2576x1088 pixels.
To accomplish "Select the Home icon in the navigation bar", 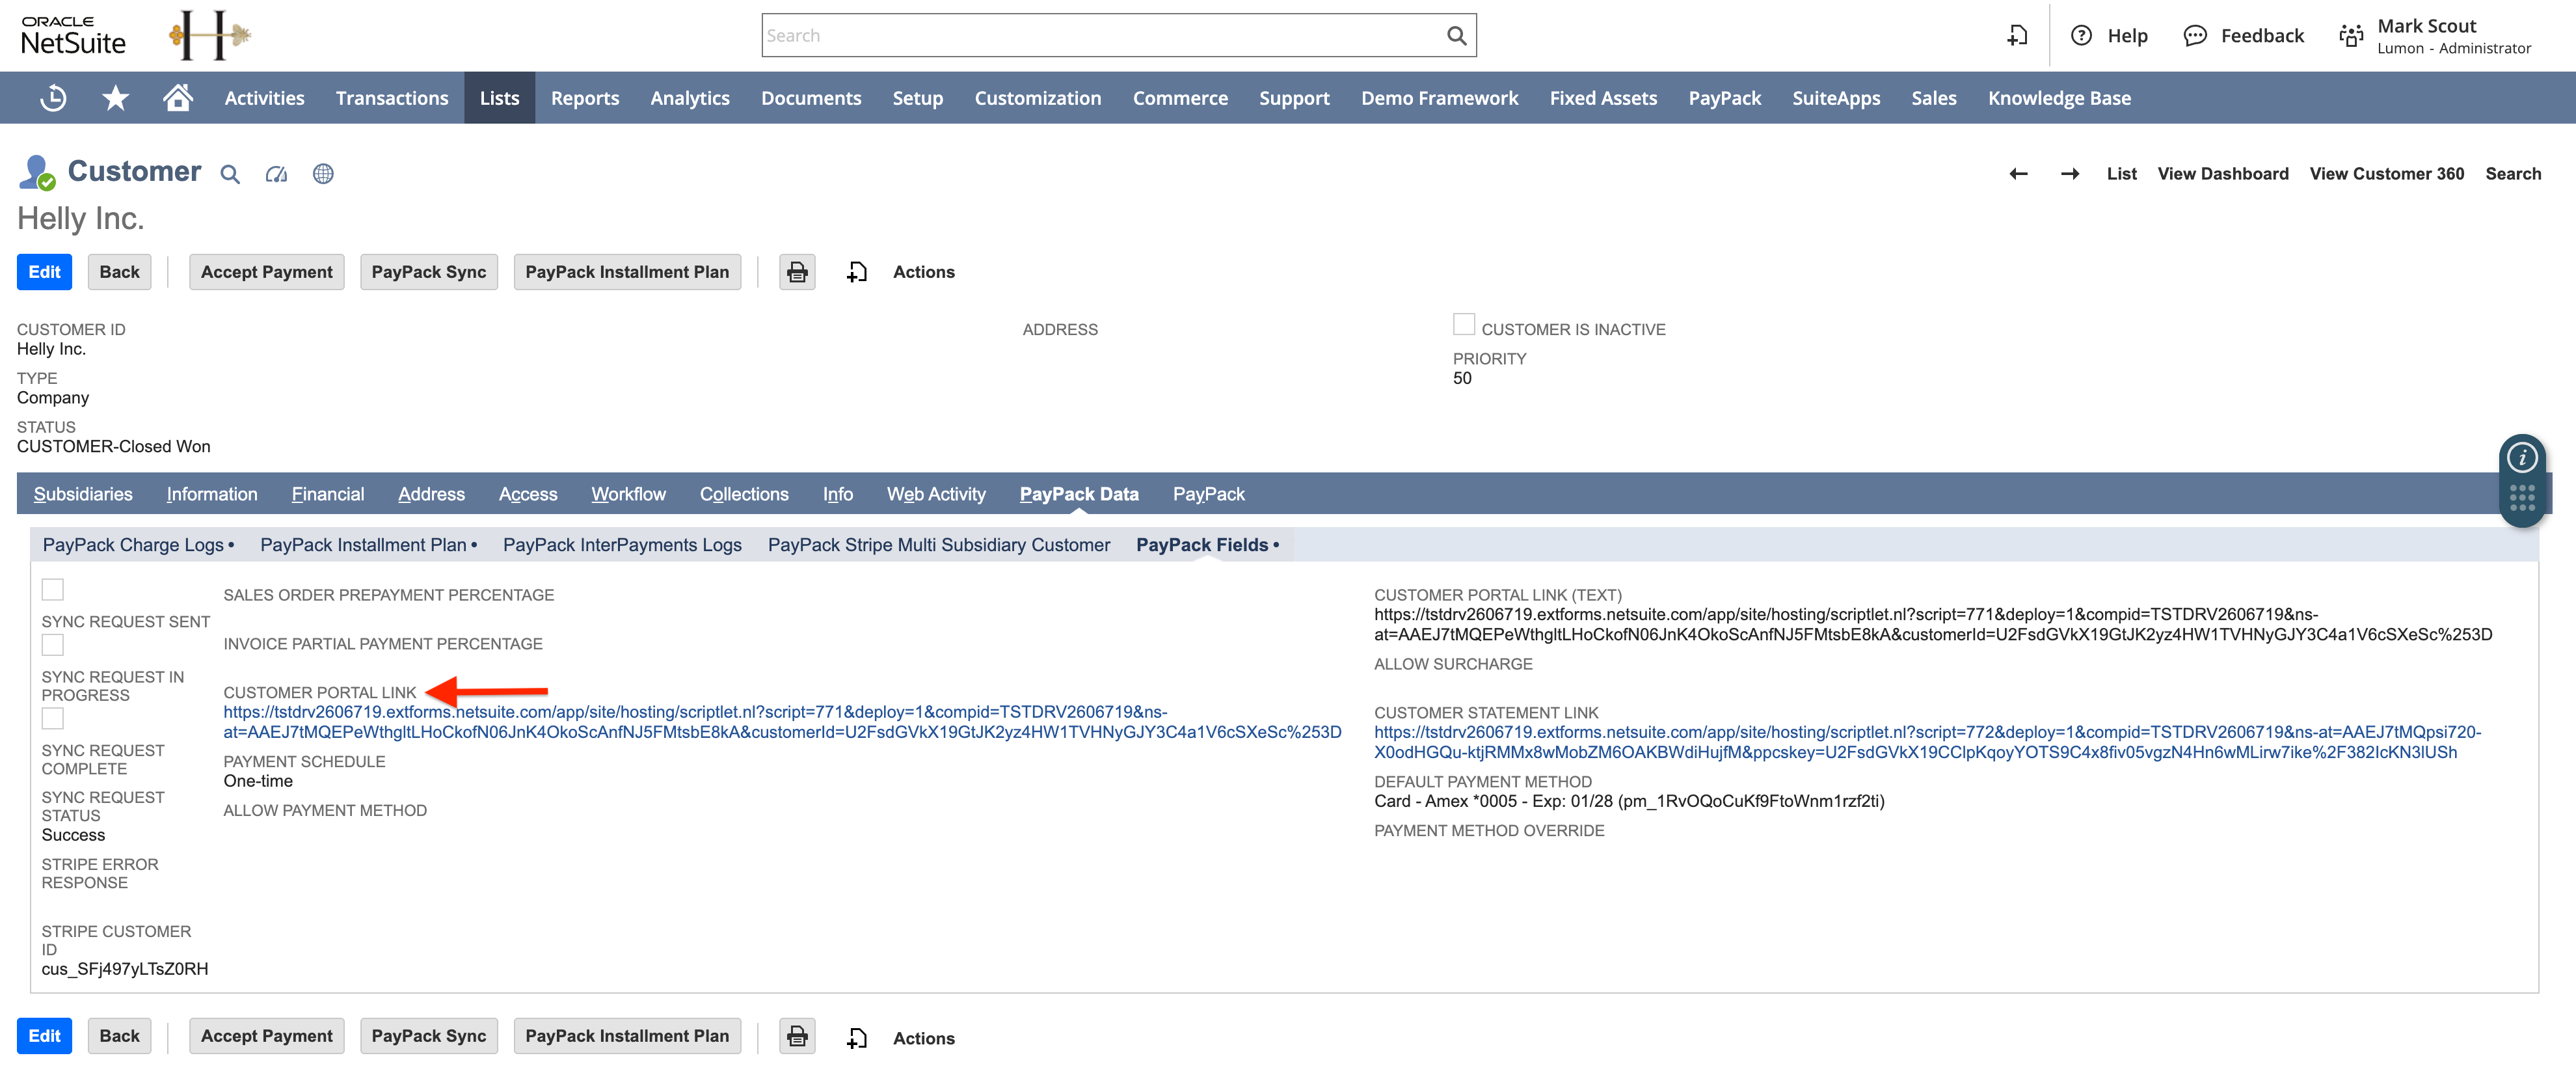I will pyautogui.click(x=178, y=97).
